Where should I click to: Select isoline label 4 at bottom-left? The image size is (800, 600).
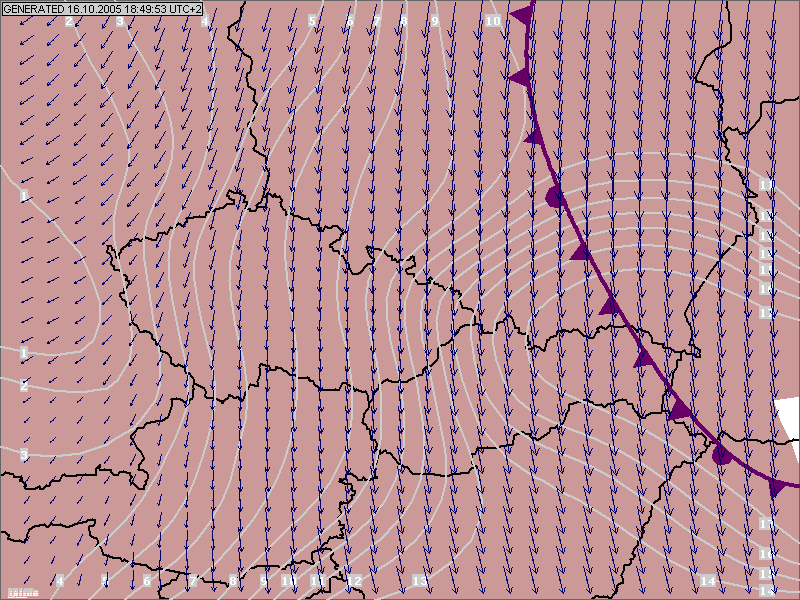click(x=60, y=581)
